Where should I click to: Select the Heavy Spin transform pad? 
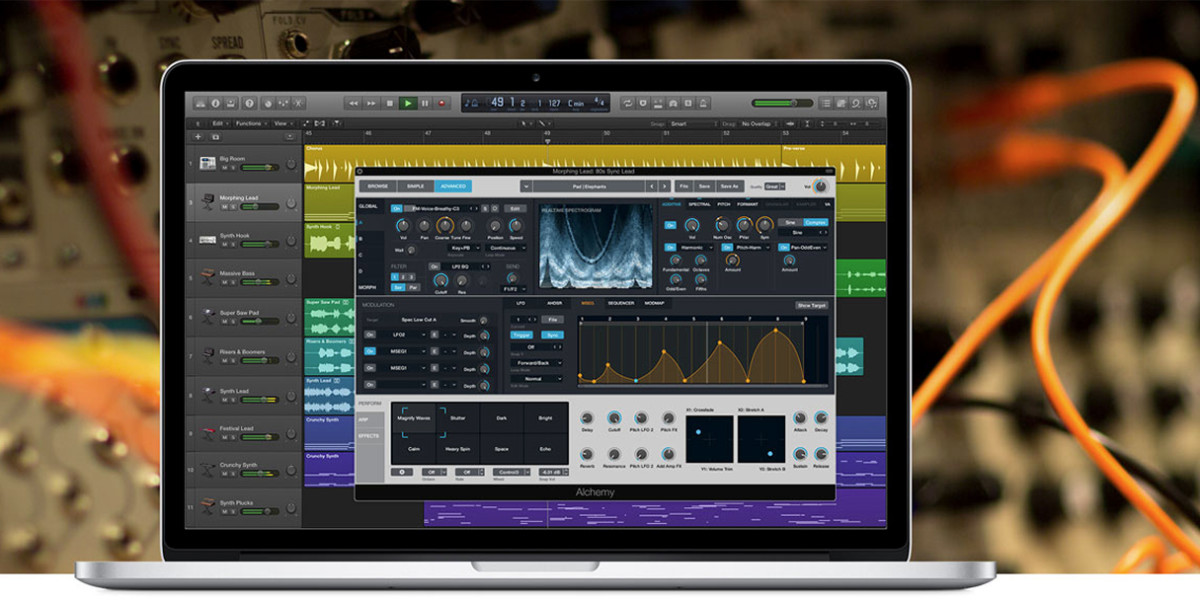pos(457,448)
